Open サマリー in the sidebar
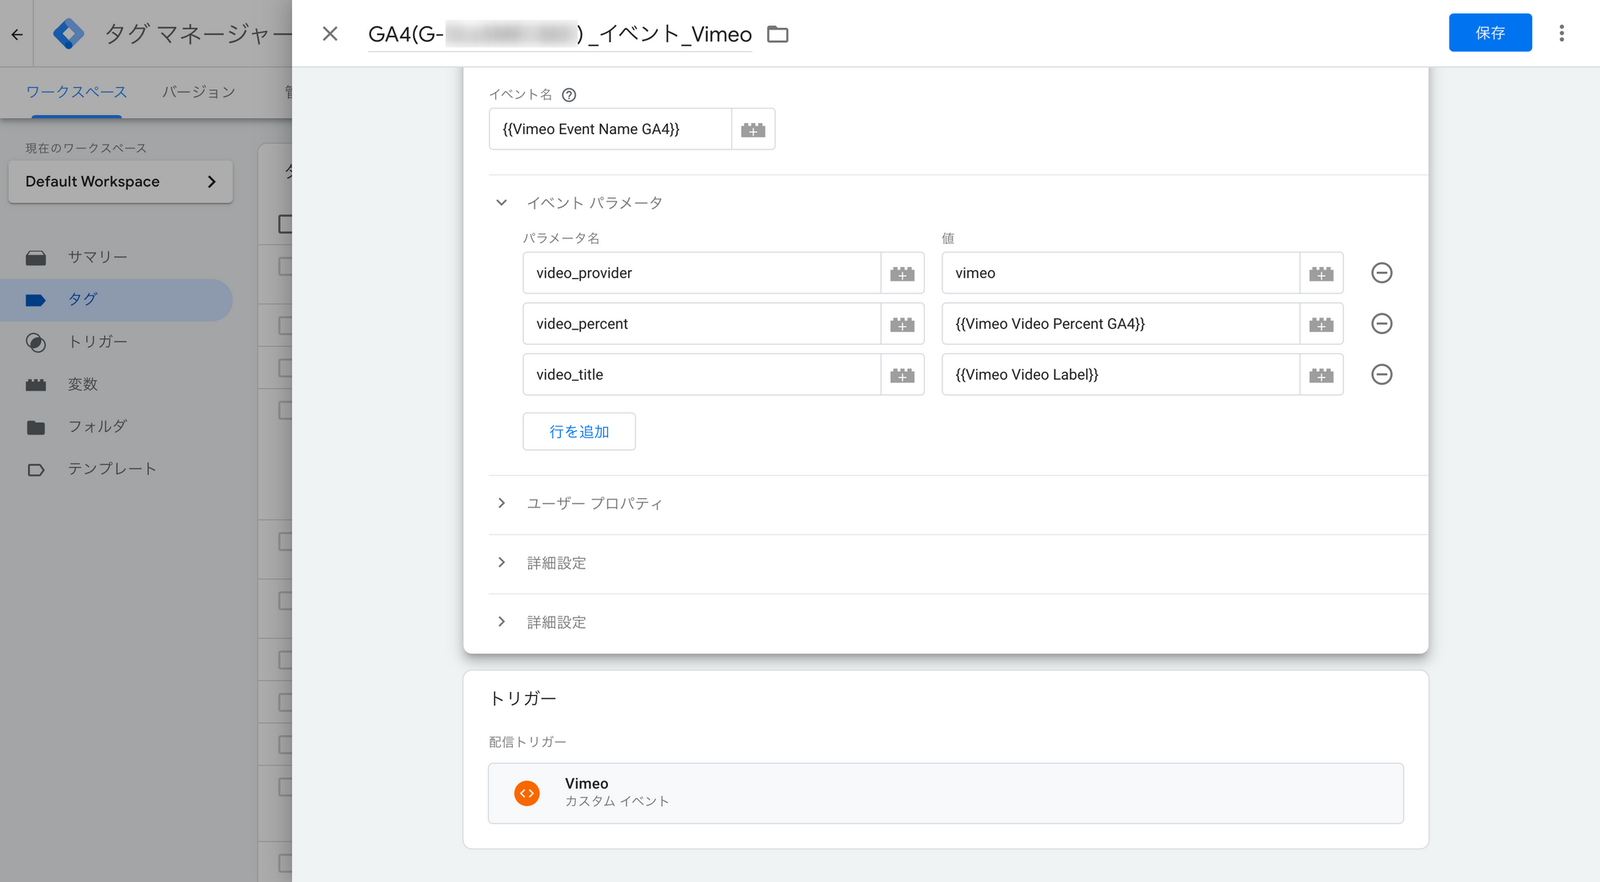Viewport: 1600px width, 882px height. pos(116,257)
